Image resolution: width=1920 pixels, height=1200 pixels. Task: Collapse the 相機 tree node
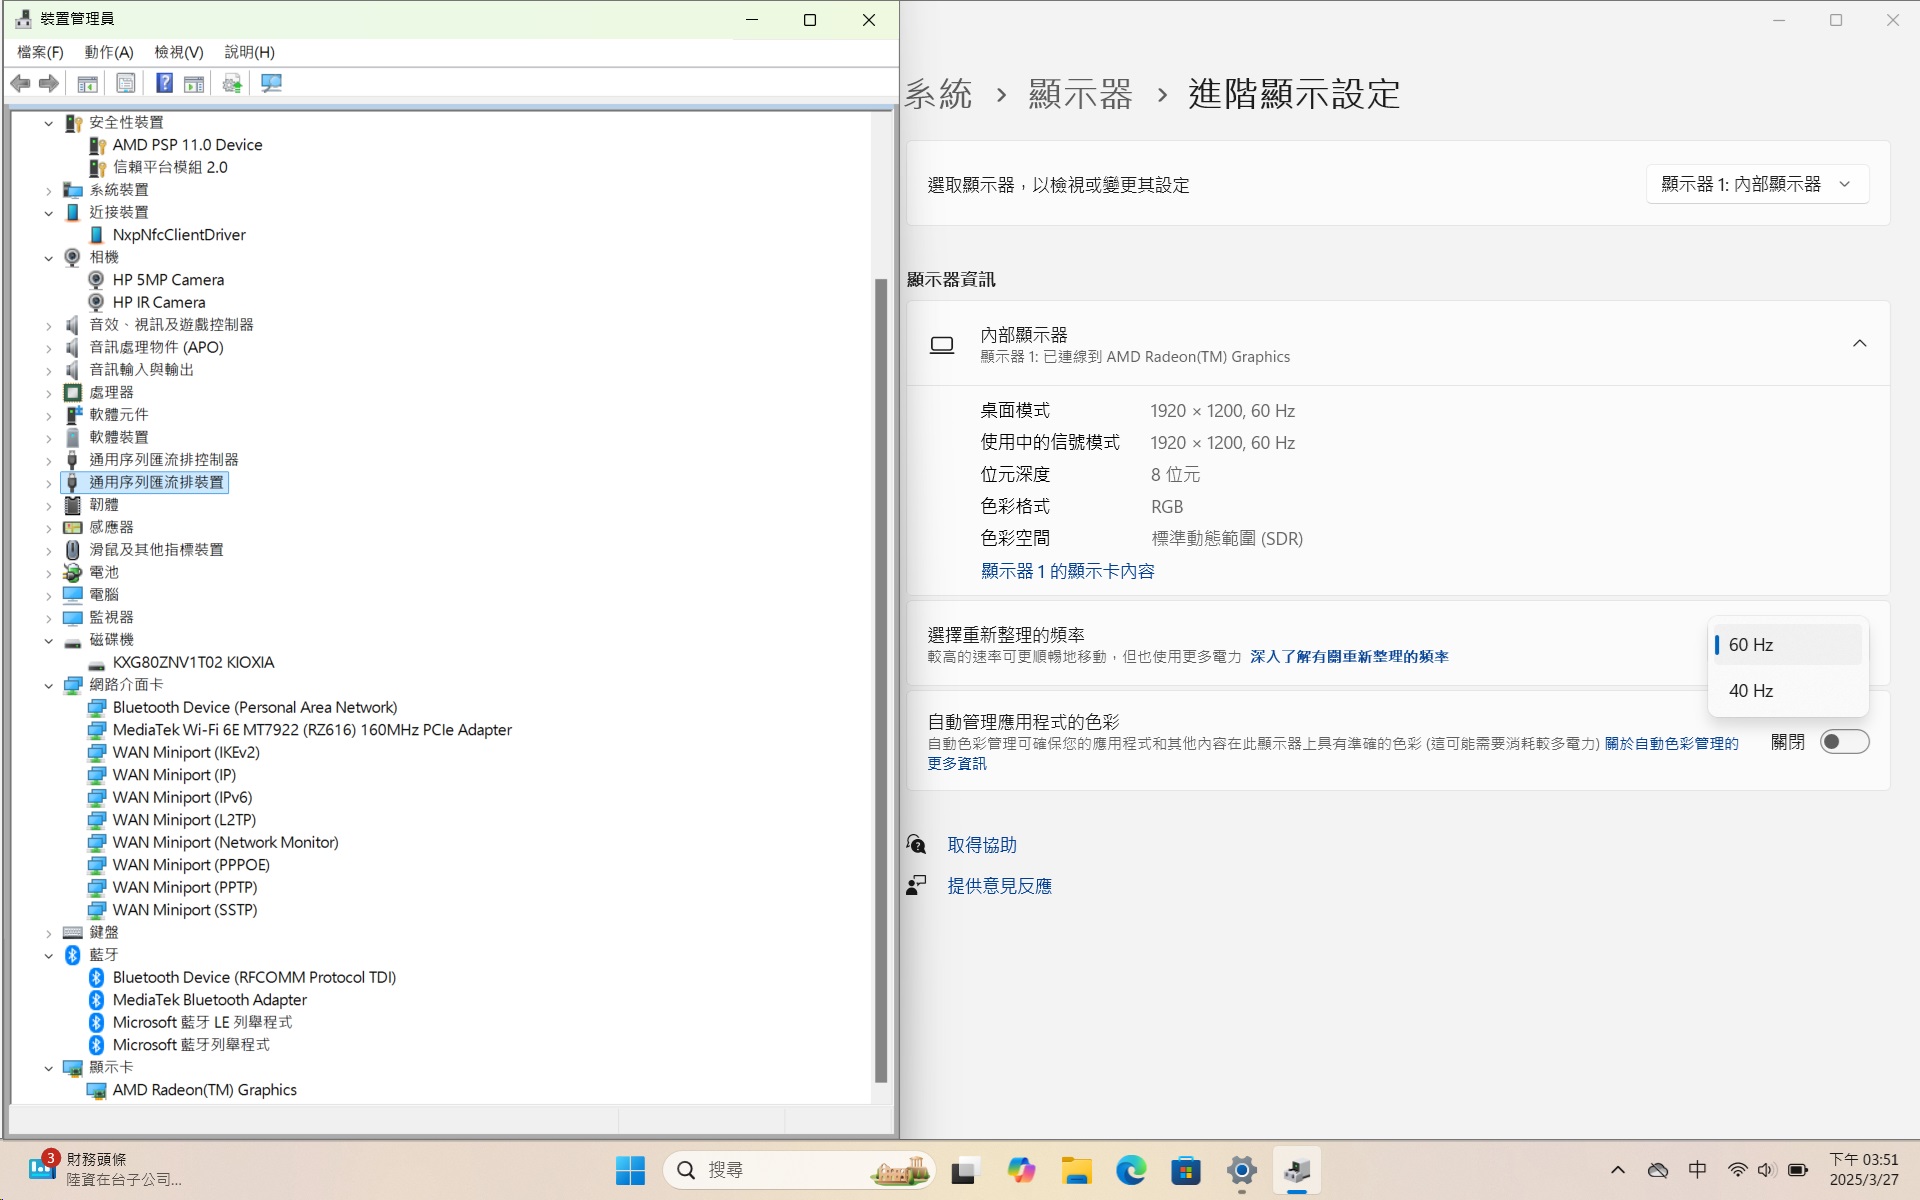[x=48, y=258]
